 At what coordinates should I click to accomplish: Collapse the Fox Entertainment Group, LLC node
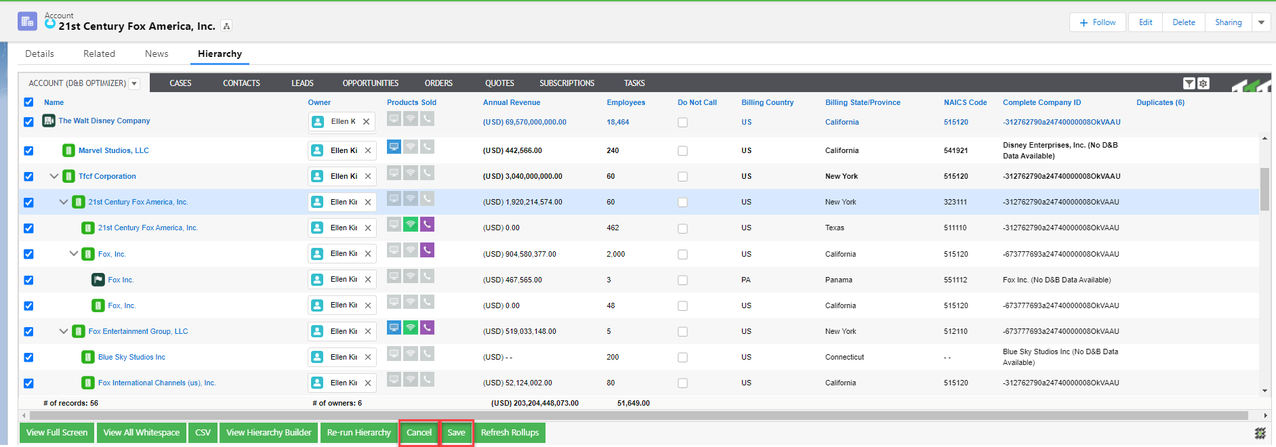pos(64,331)
